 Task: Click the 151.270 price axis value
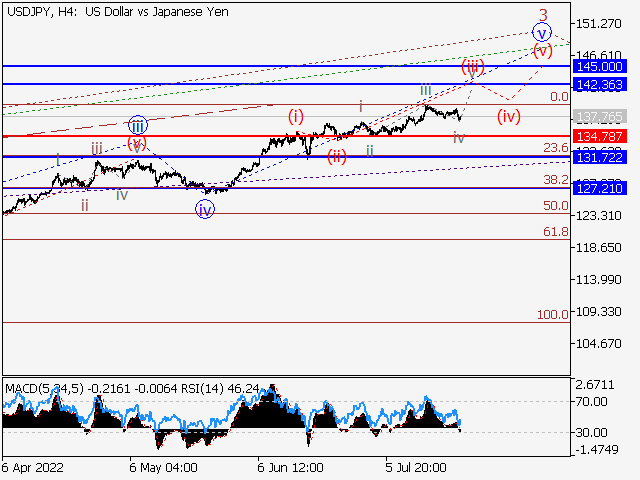point(598,24)
